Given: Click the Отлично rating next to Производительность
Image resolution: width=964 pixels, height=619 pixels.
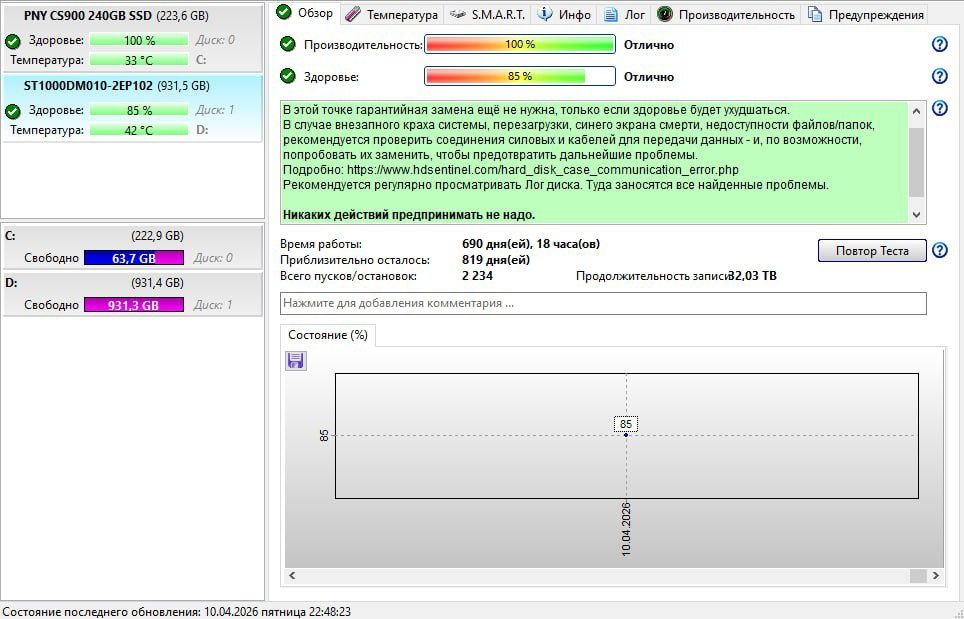Looking at the screenshot, I should pos(649,45).
